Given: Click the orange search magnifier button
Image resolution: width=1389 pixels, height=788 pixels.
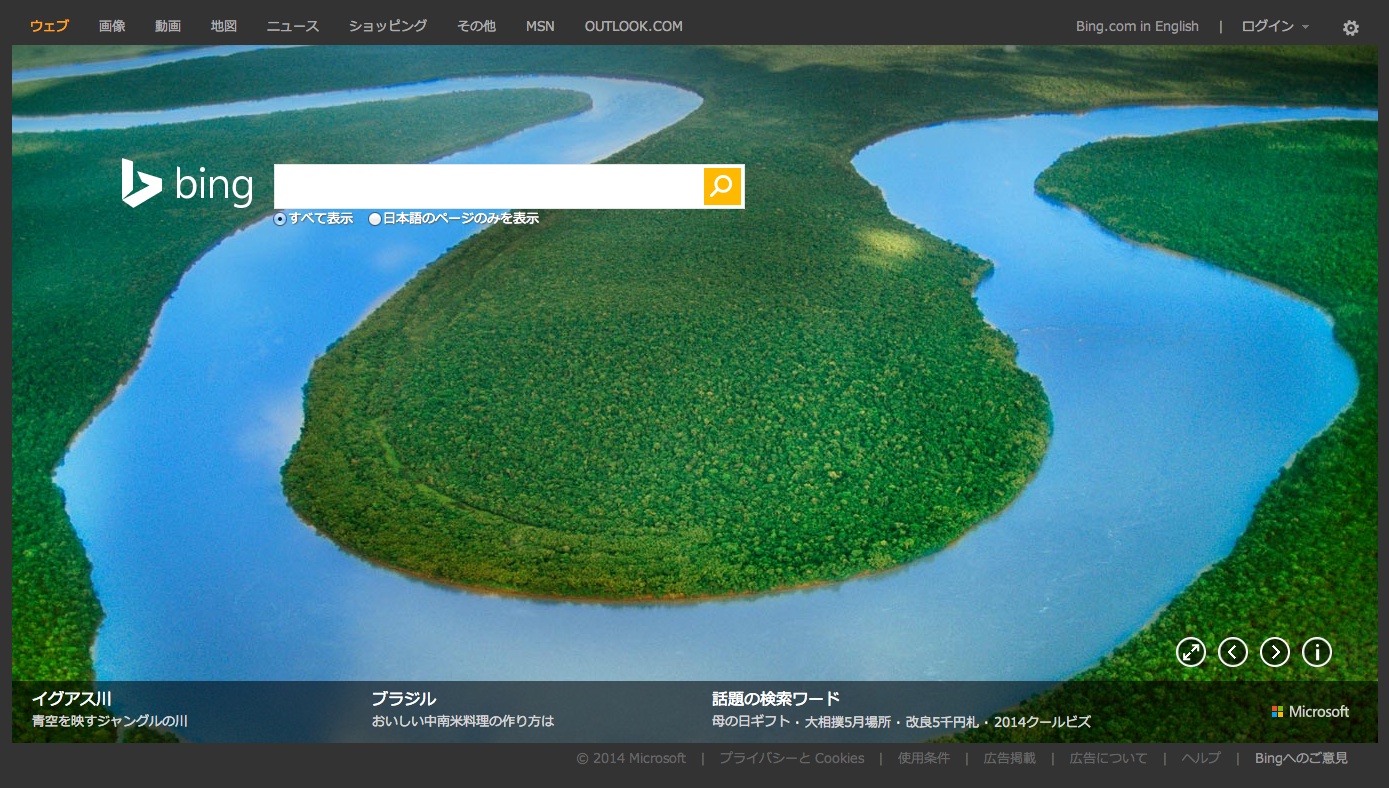Looking at the screenshot, I should point(722,186).
